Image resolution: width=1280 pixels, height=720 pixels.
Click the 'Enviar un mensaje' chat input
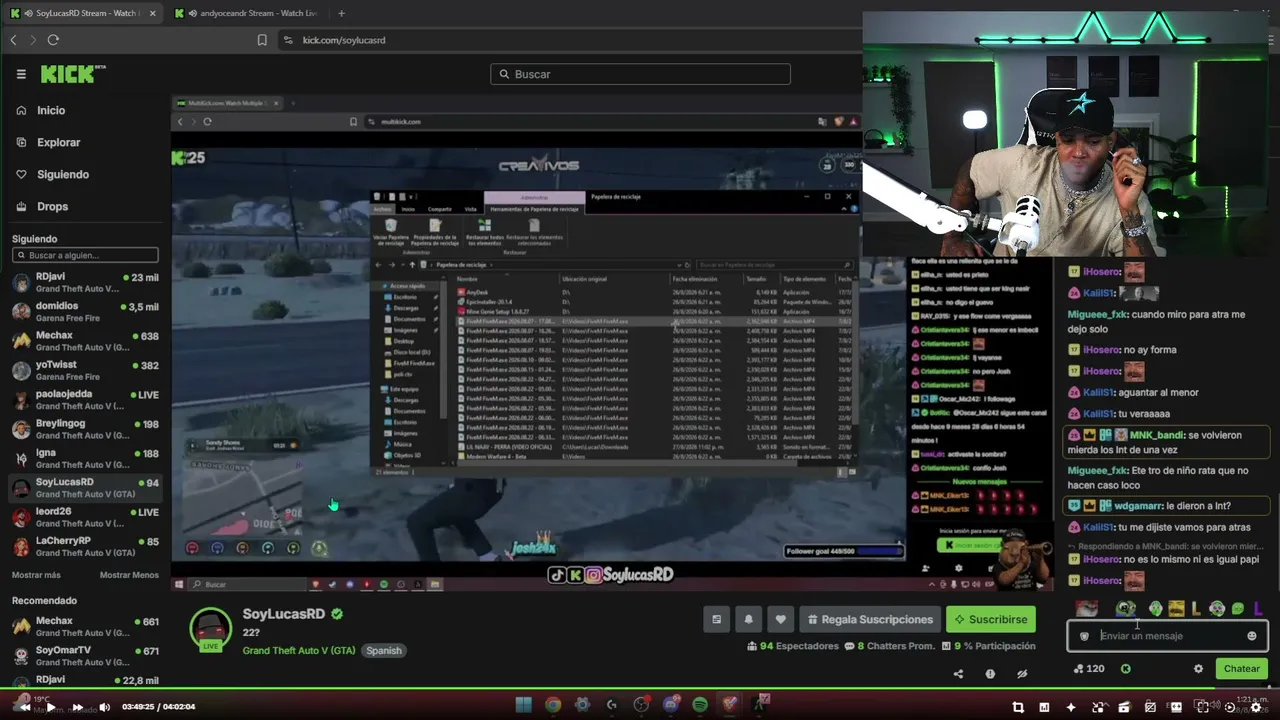pyautogui.click(x=1168, y=636)
